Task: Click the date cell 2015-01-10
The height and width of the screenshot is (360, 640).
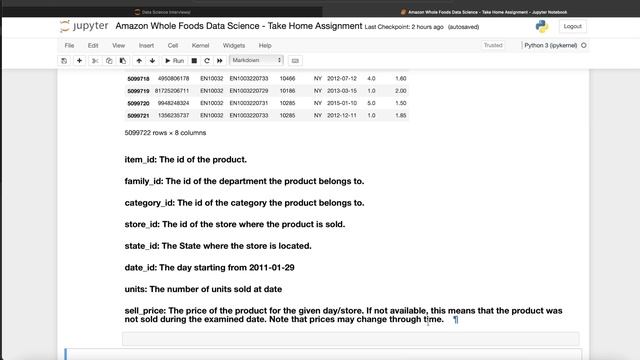Action: click(x=342, y=103)
